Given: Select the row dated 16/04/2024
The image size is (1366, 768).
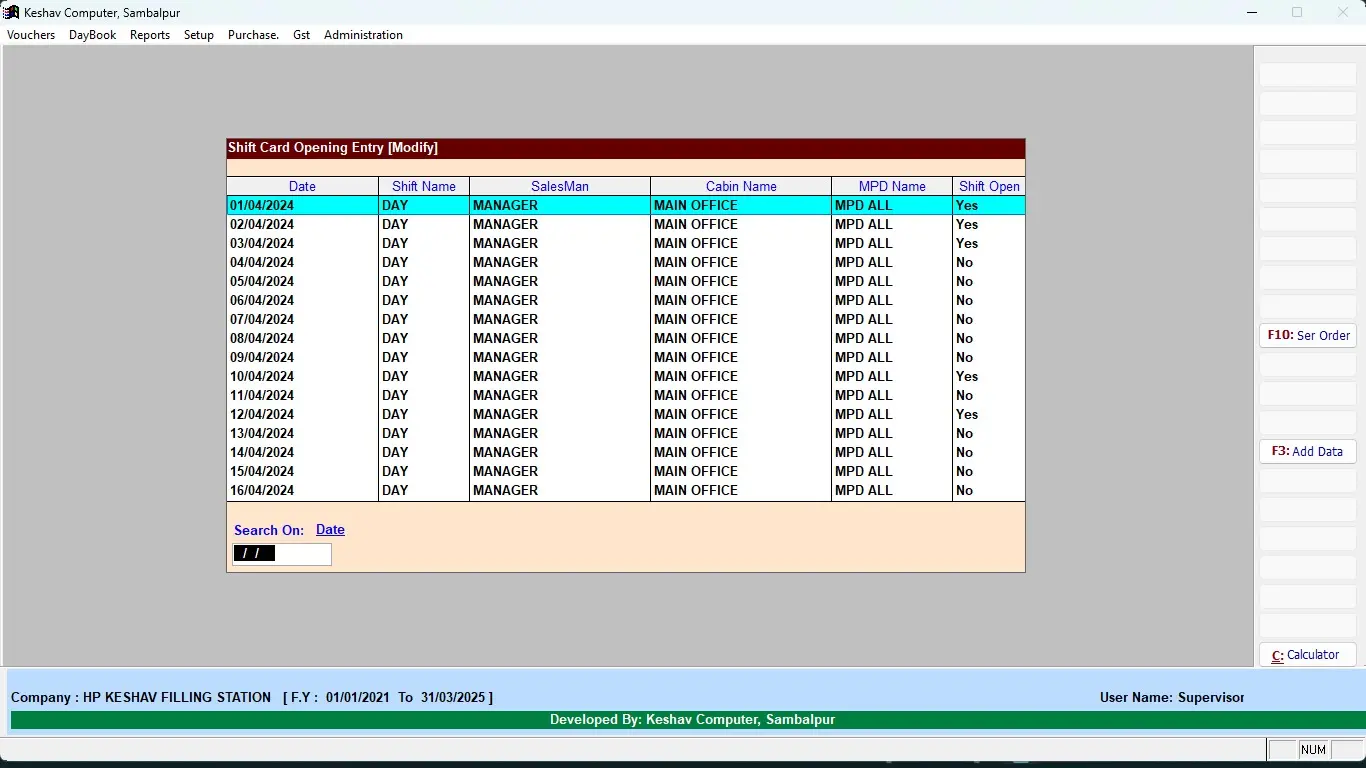Looking at the screenshot, I should 626,490.
